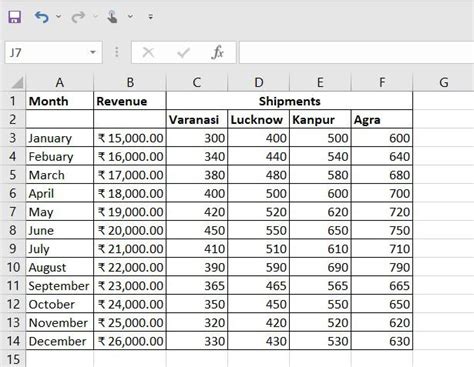The image size is (474, 367).
Task: Click the Agra column label cell
Action: pos(382,120)
